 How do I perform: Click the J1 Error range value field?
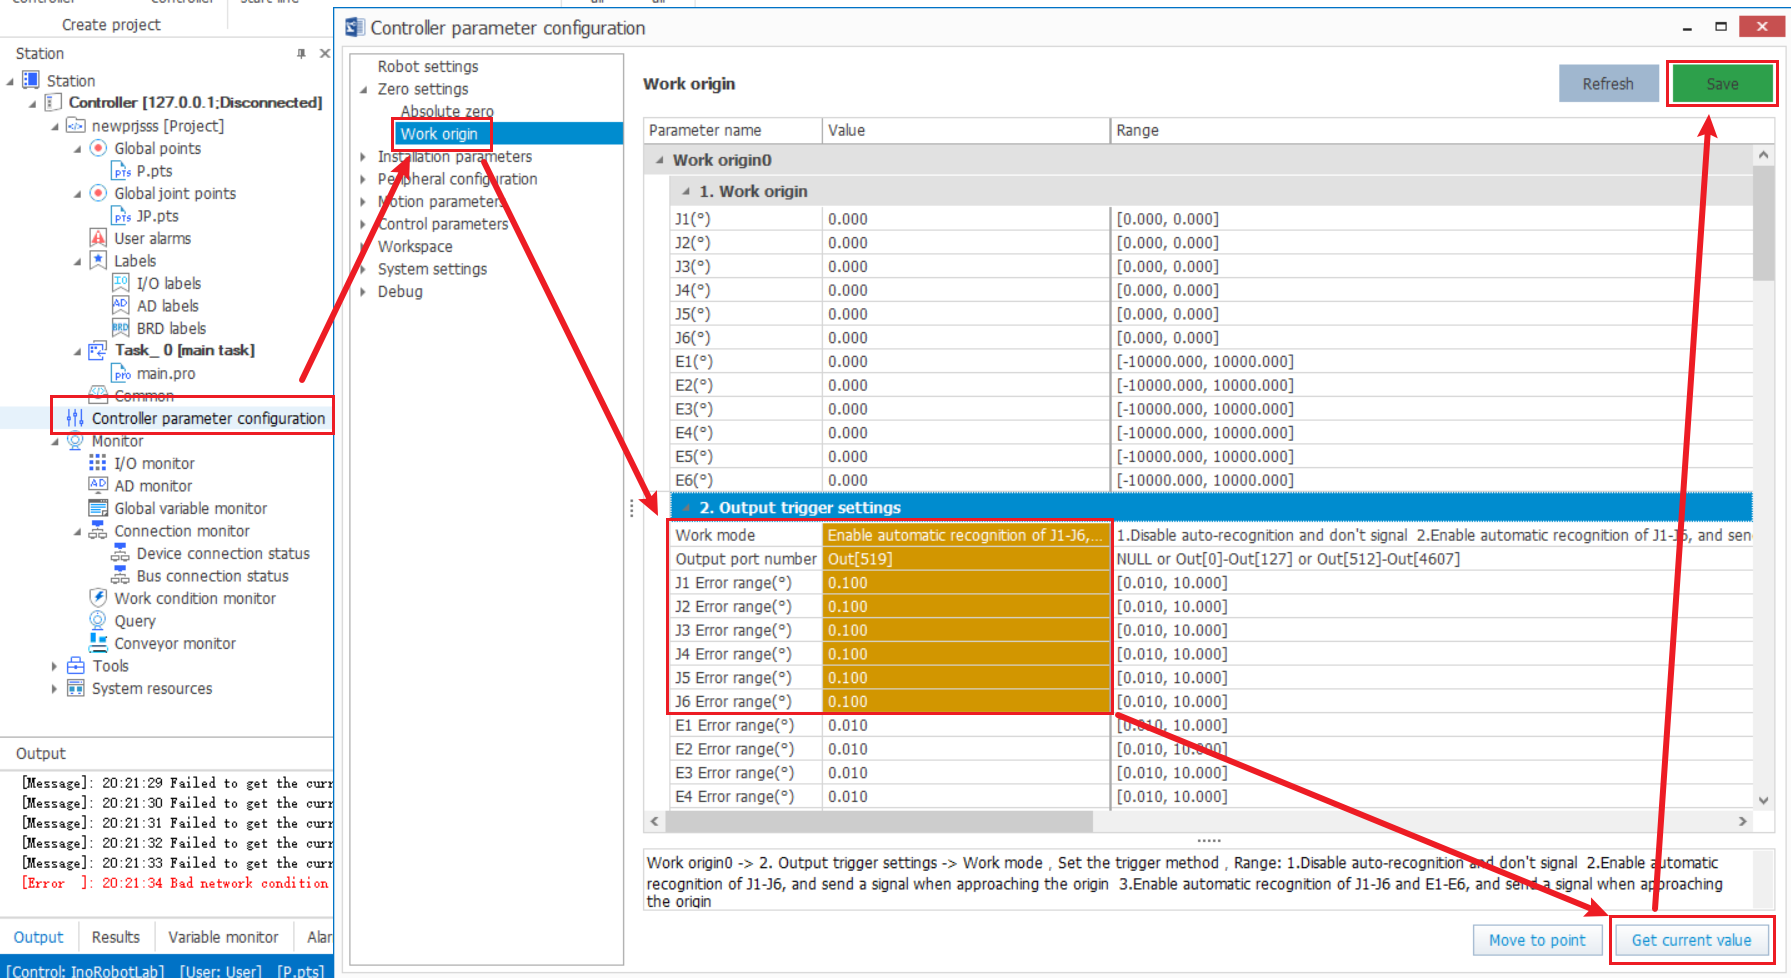point(966,583)
